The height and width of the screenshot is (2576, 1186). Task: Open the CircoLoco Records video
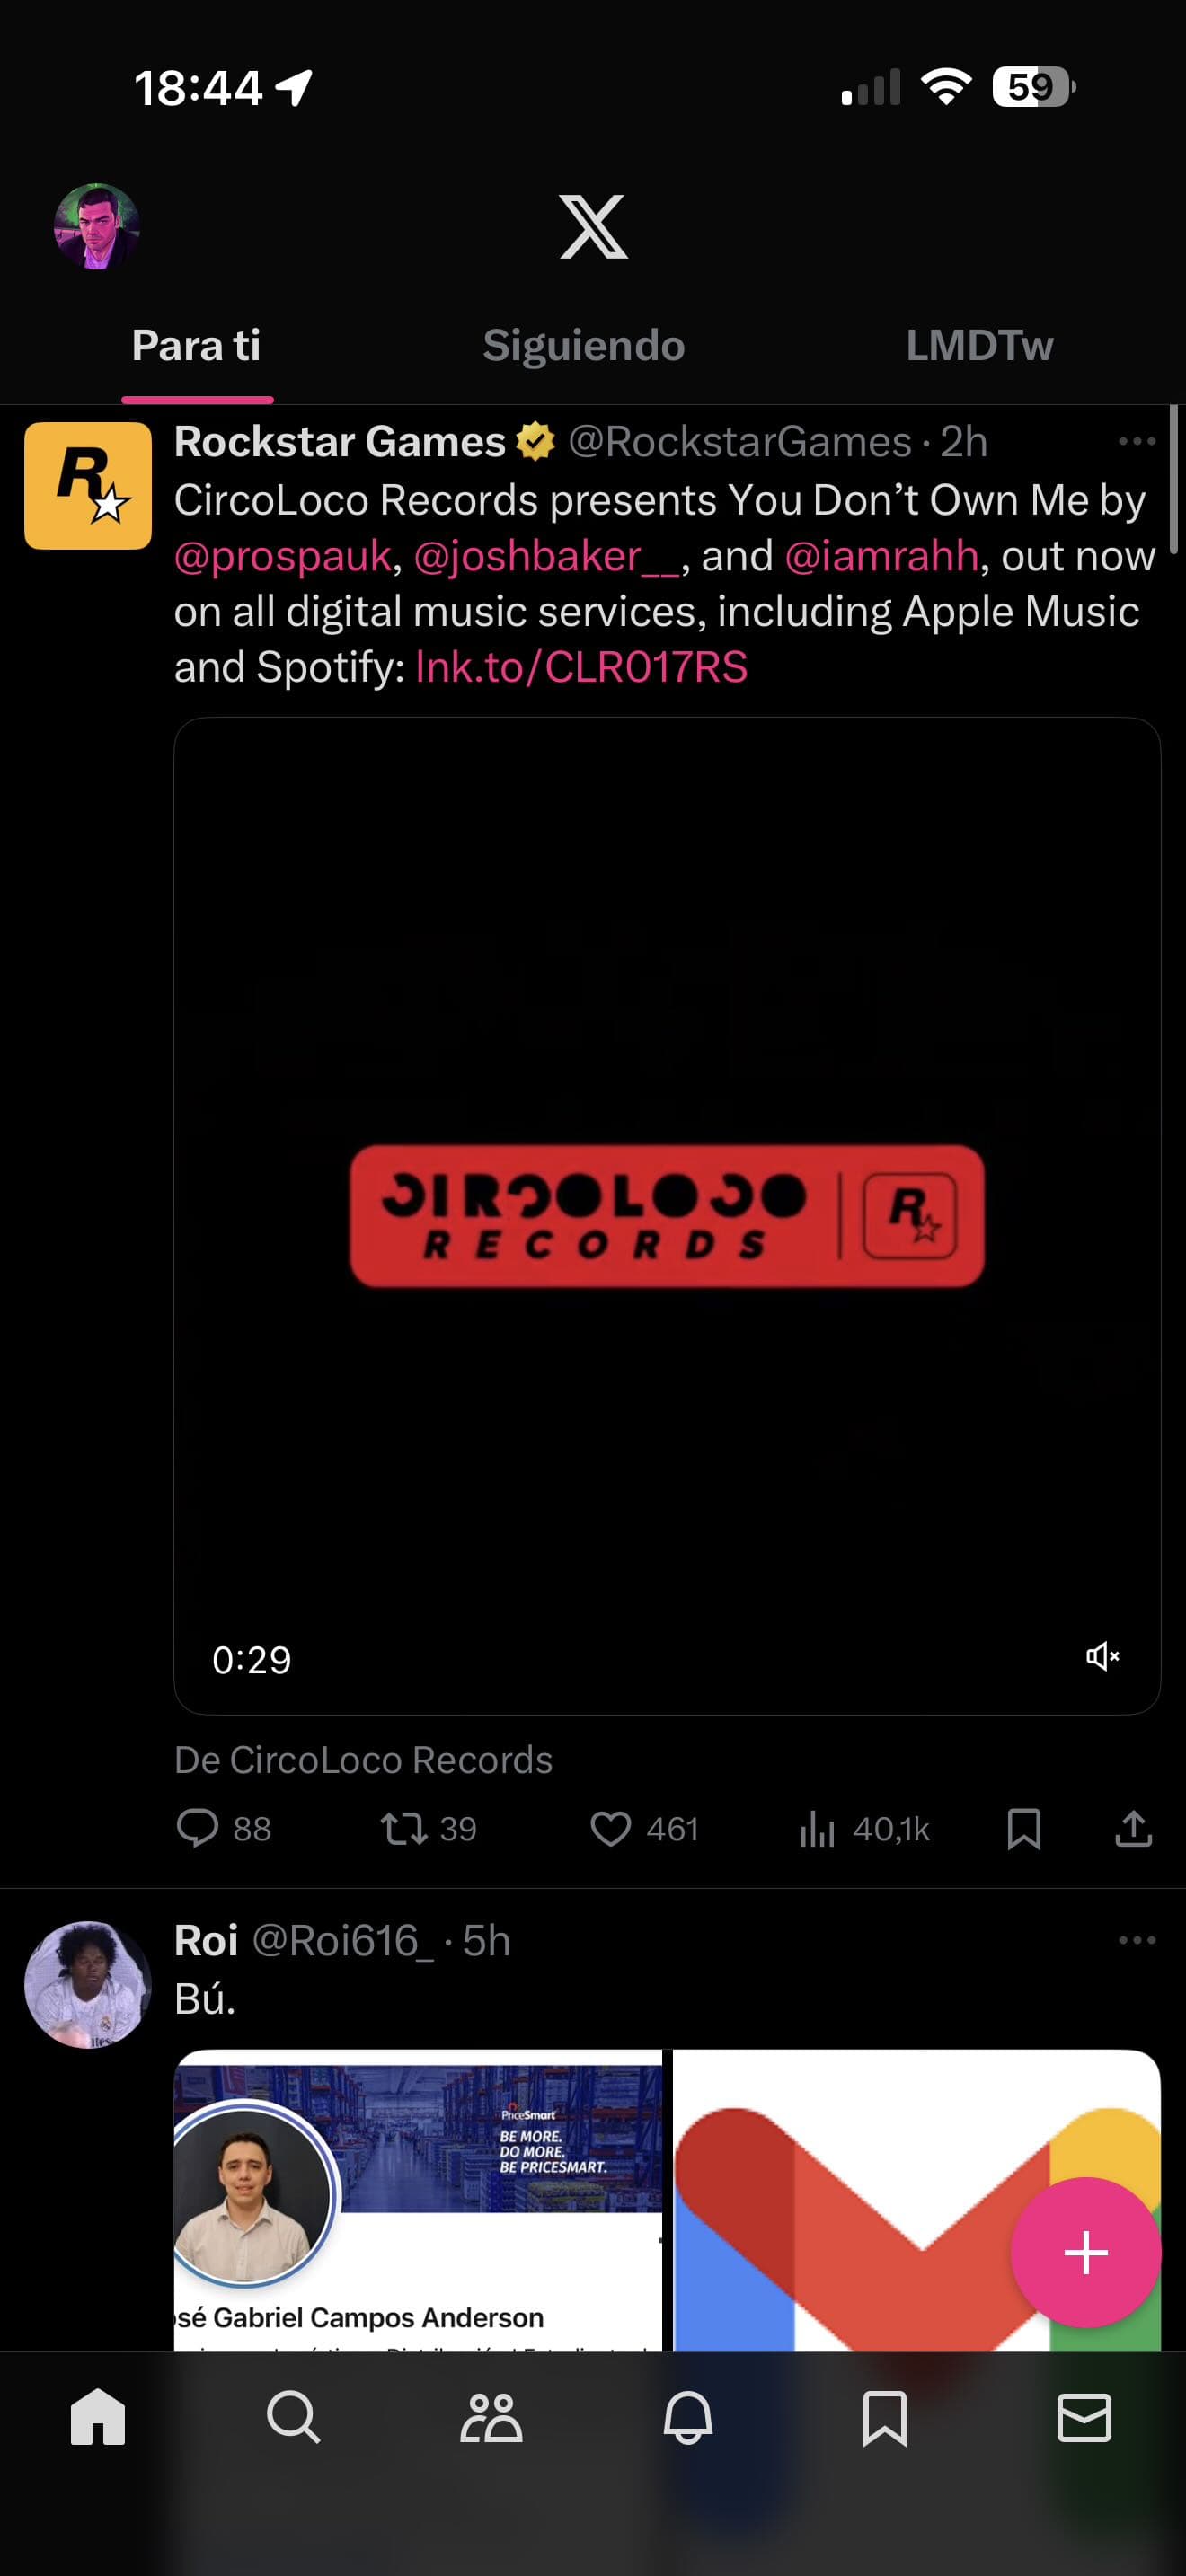pos(667,1215)
